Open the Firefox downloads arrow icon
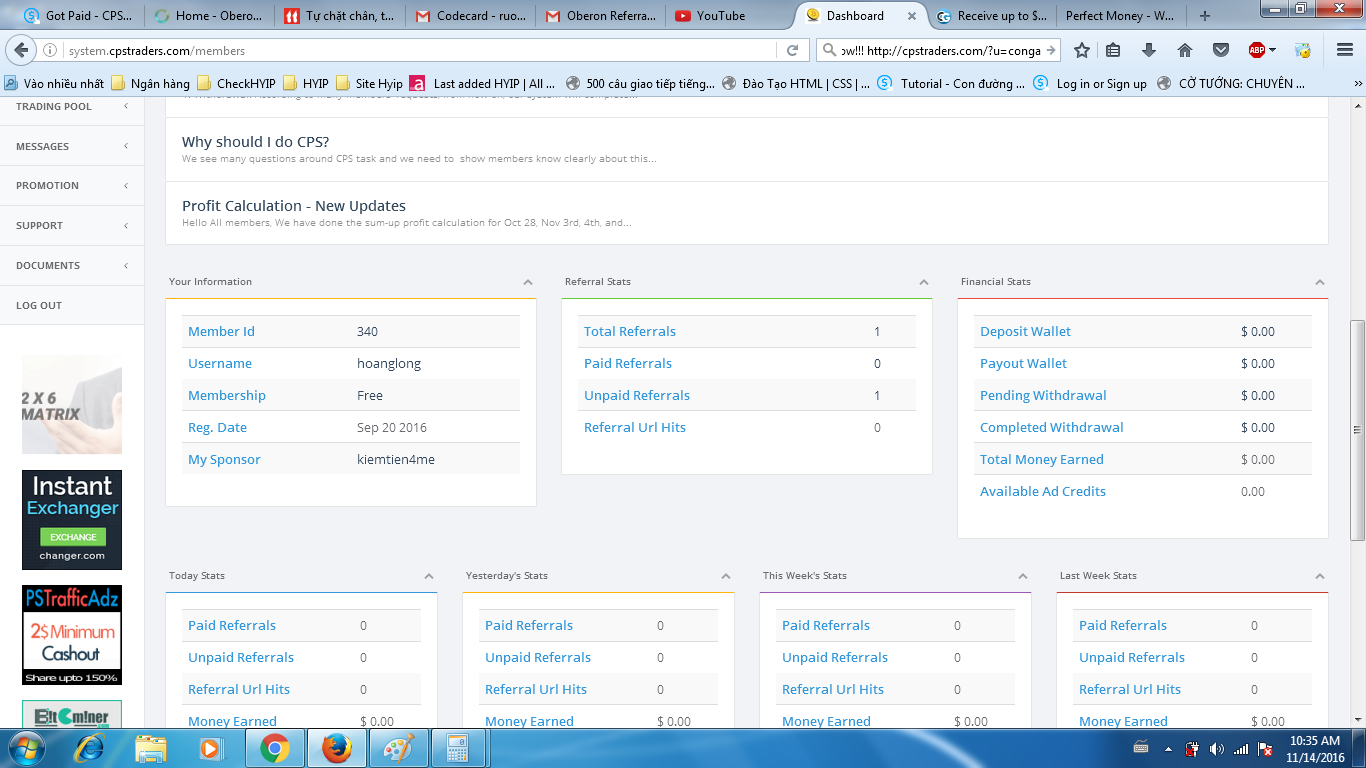Screen dimensions: 1366x768 (x=1149, y=50)
